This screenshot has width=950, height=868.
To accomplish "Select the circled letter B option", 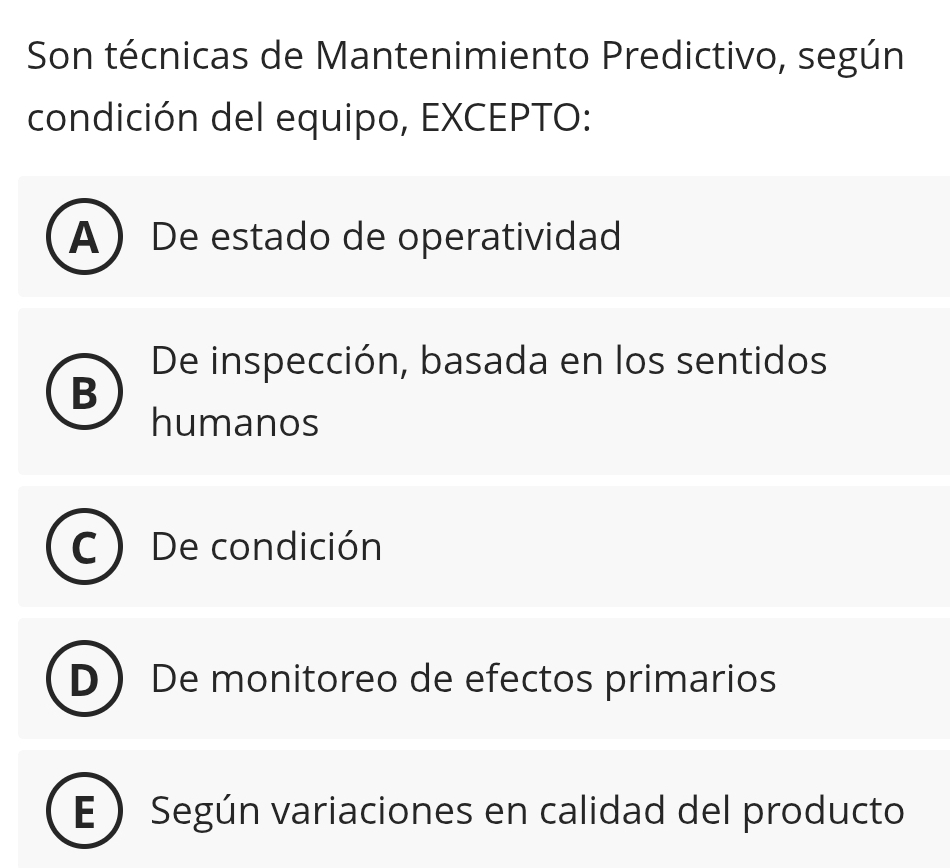I will click(x=85, y=392).
